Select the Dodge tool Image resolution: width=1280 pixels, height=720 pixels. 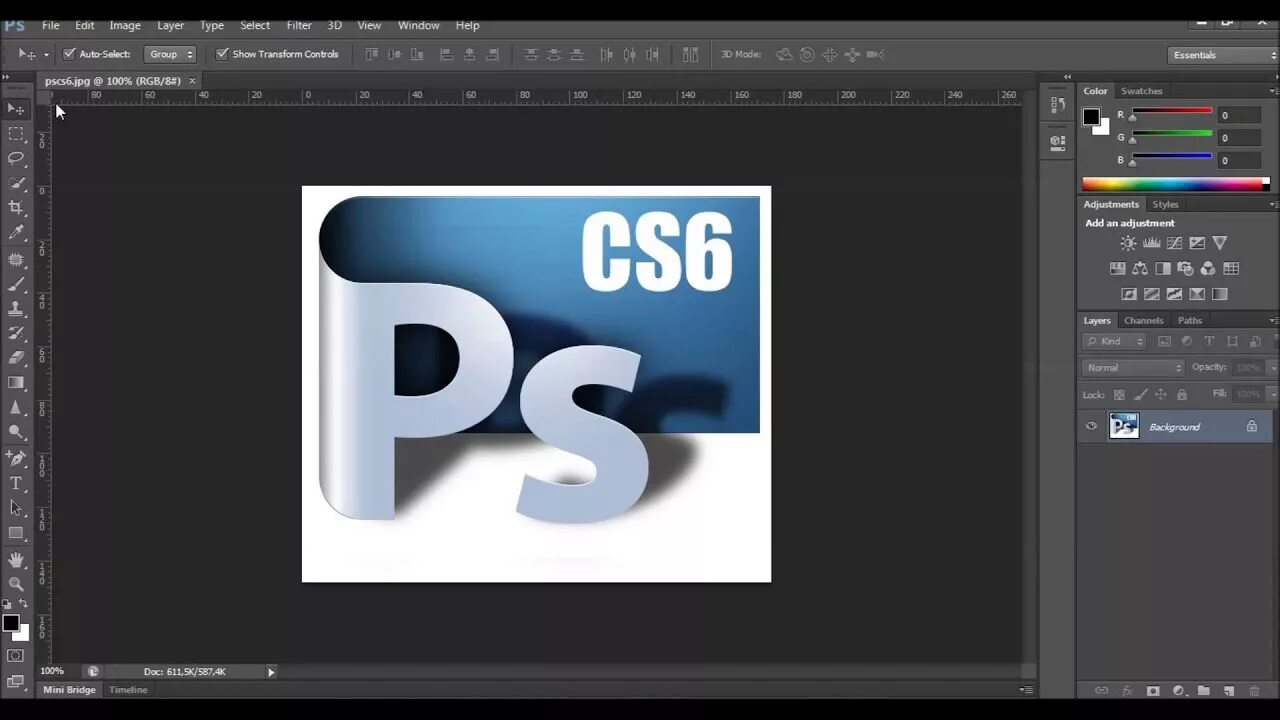coord(16,432)
